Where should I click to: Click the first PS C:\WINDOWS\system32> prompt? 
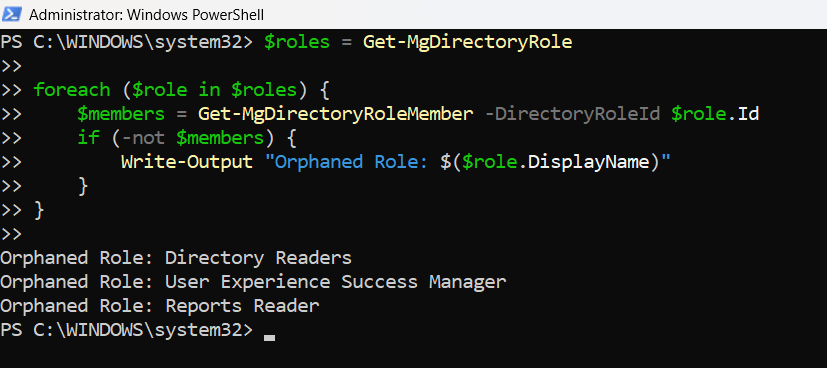[127, 42]
